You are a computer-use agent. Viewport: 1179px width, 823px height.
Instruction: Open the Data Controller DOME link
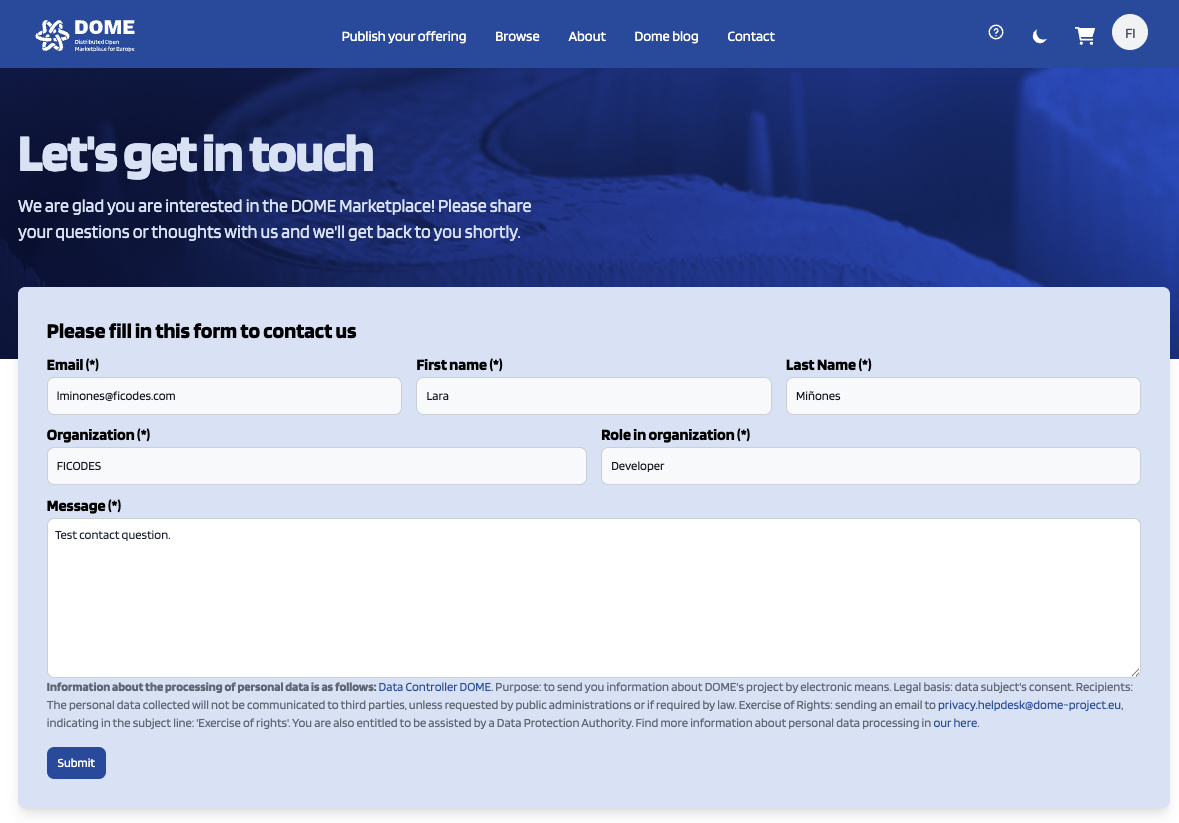pyautogui.click(x=434, y=687)
